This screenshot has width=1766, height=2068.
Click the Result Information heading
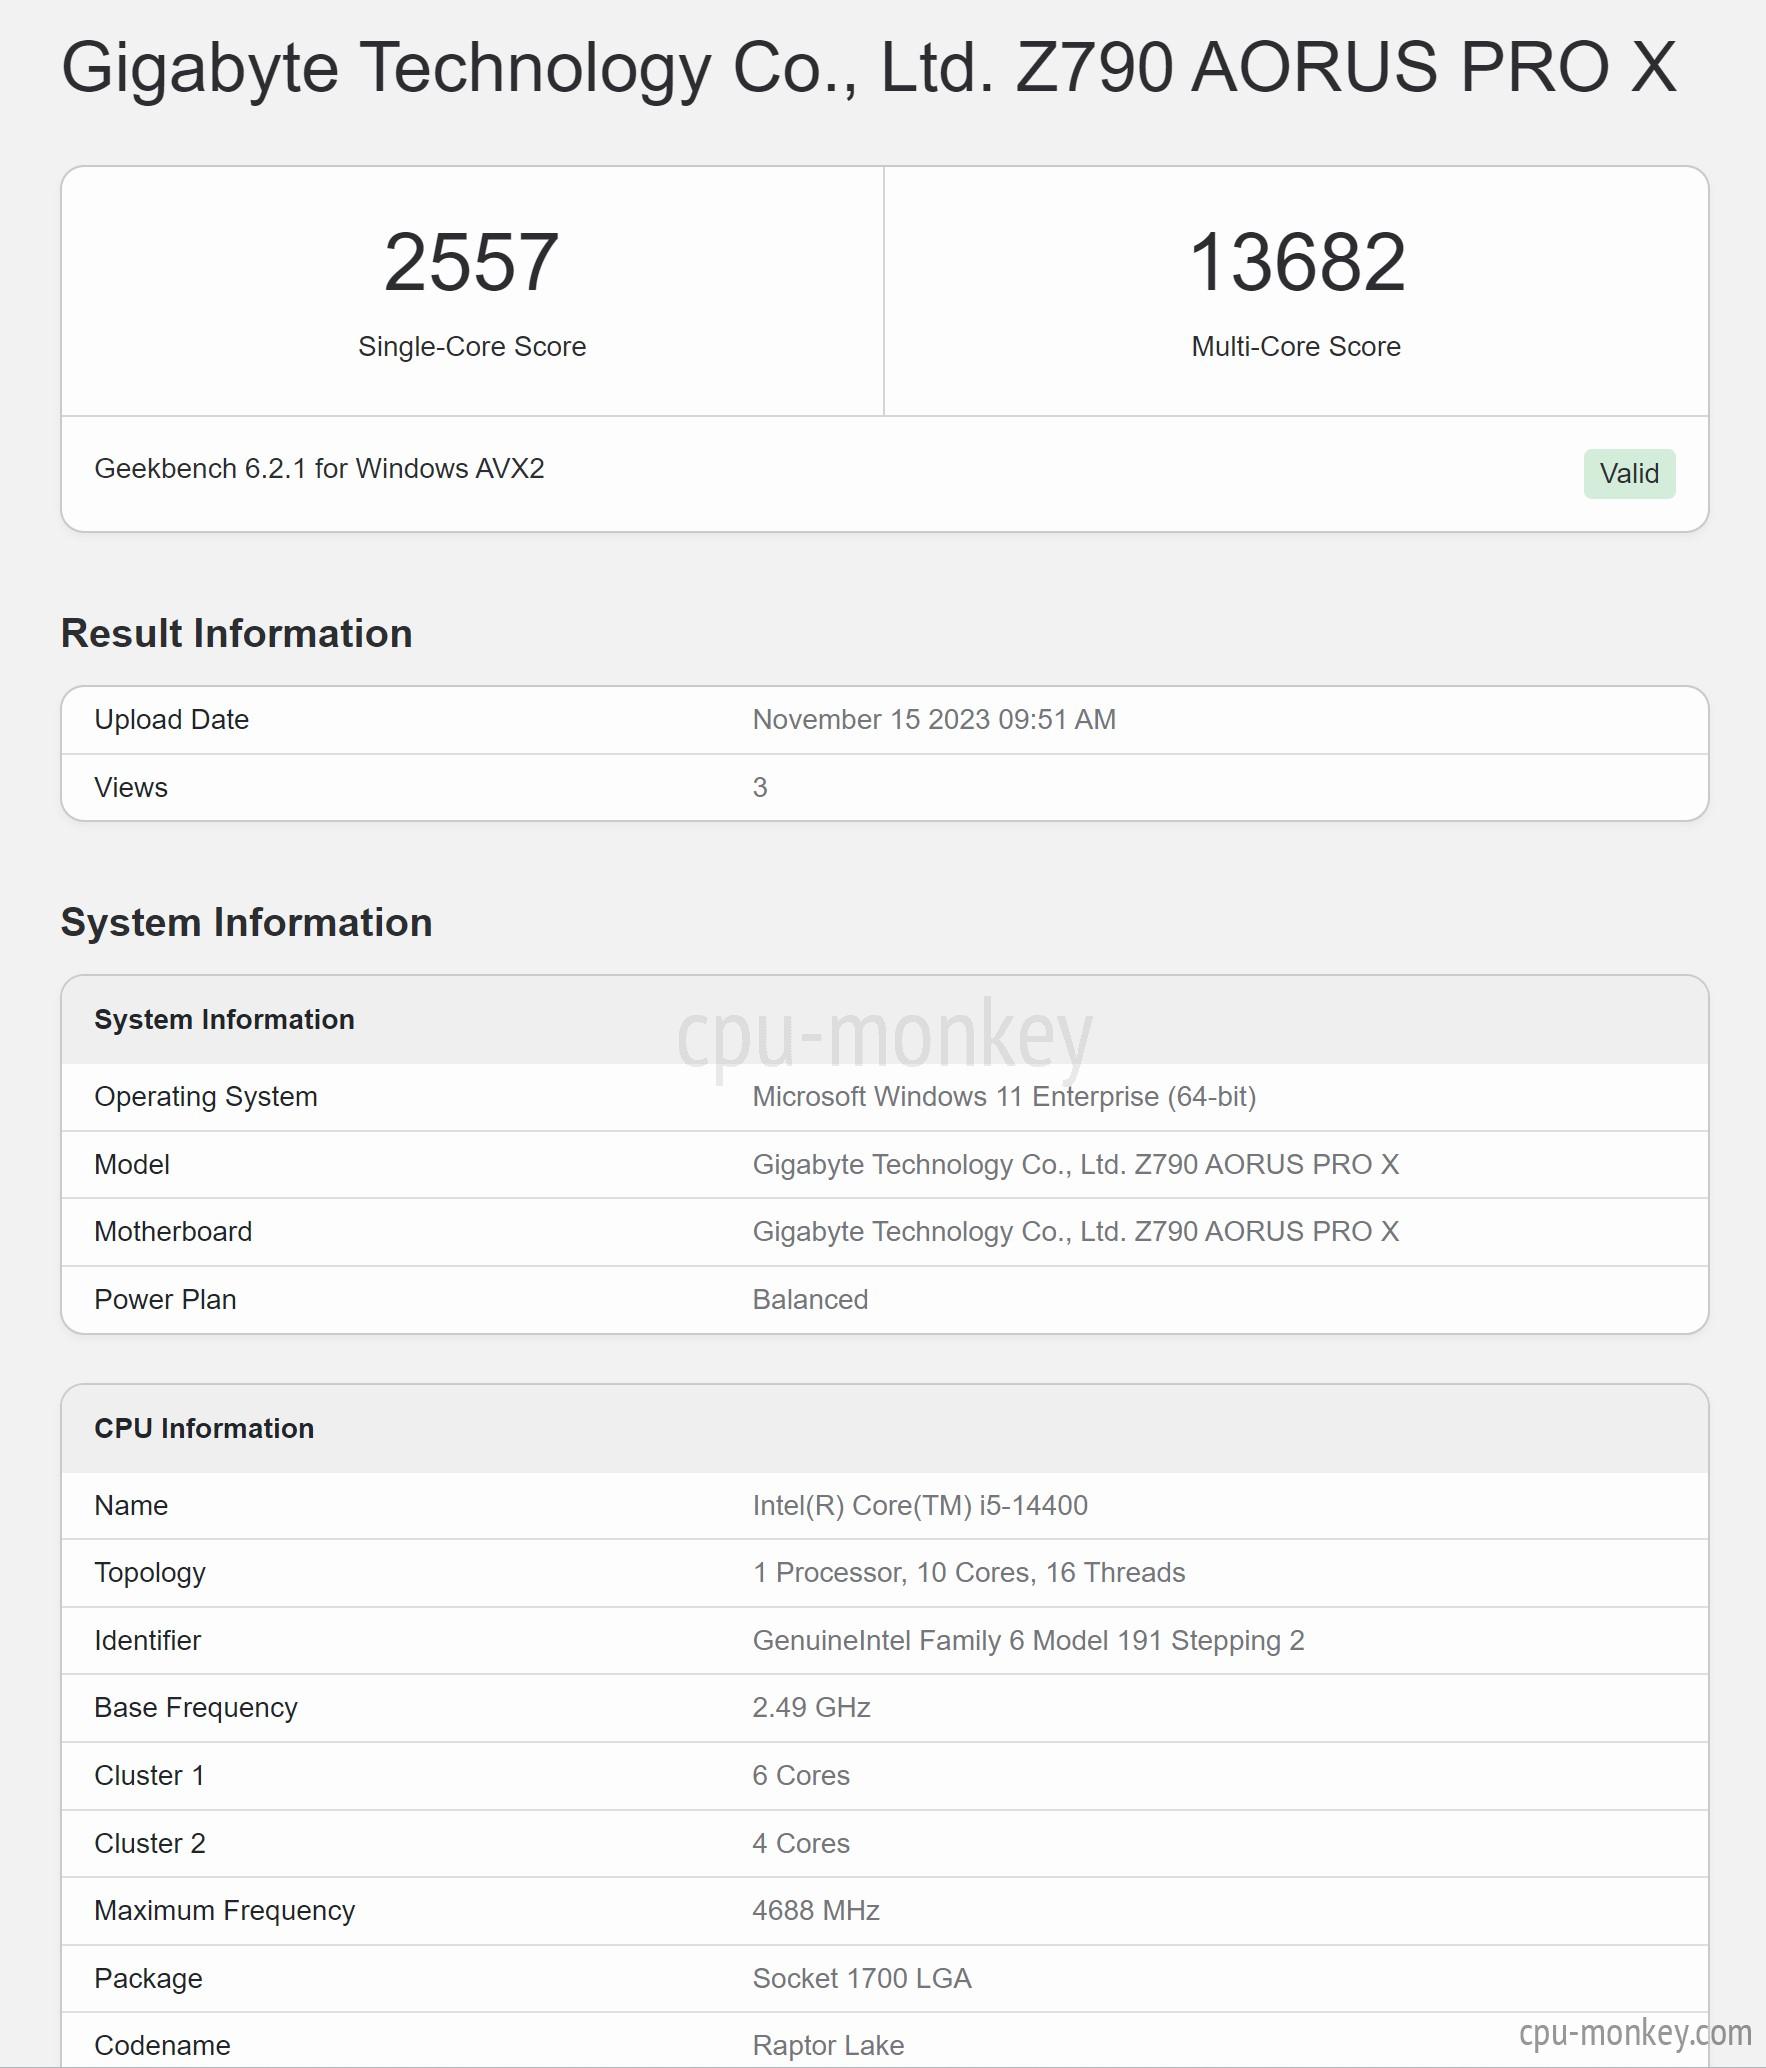pos(236,633)
